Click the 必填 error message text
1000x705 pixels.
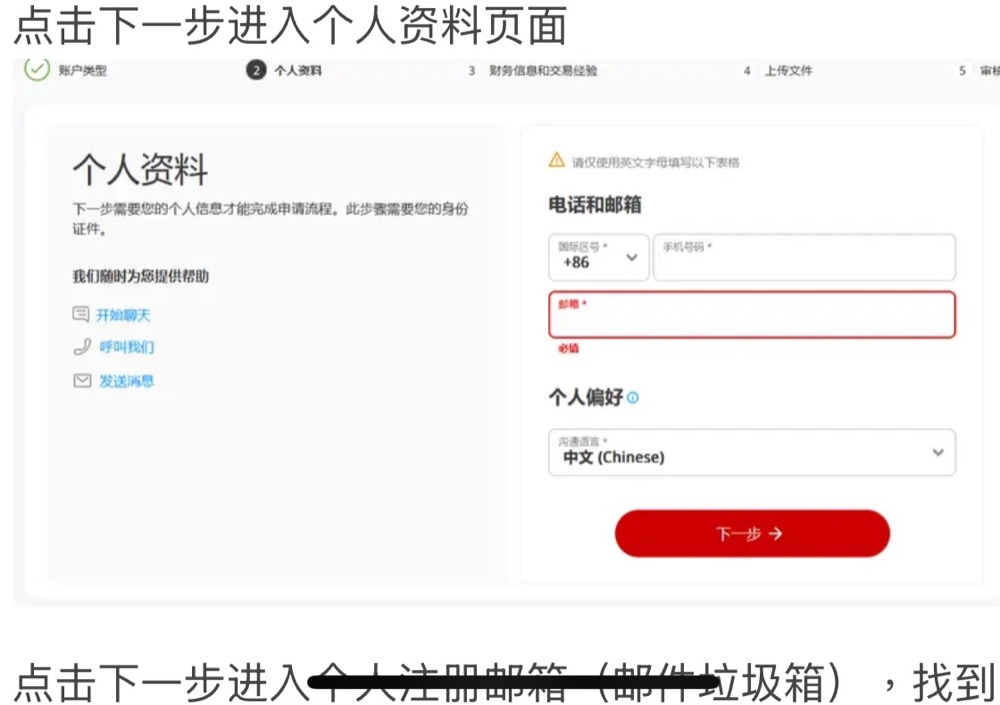pyautogui.click(x=568, y=348)
